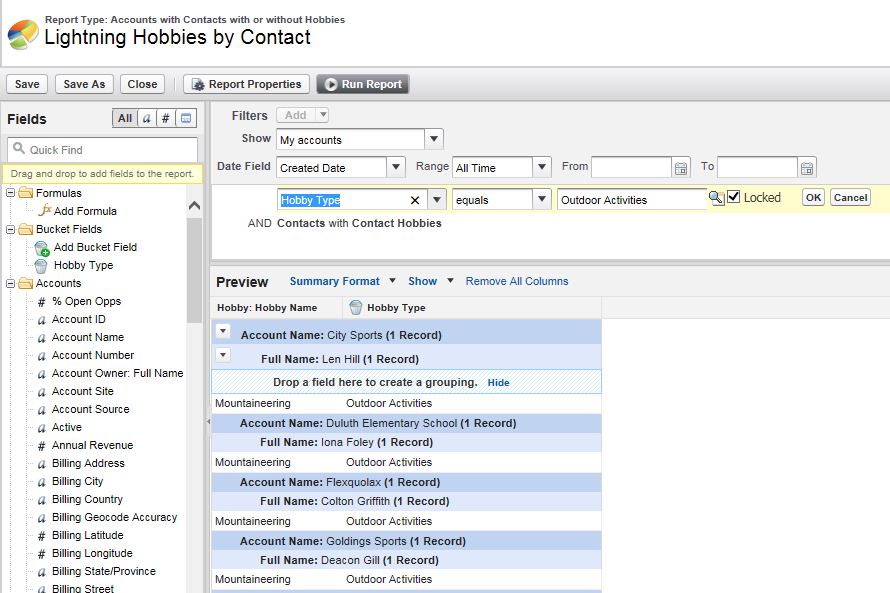890x593 pixels.
Task: Open Report Properties
Action: tap(246, 84)
